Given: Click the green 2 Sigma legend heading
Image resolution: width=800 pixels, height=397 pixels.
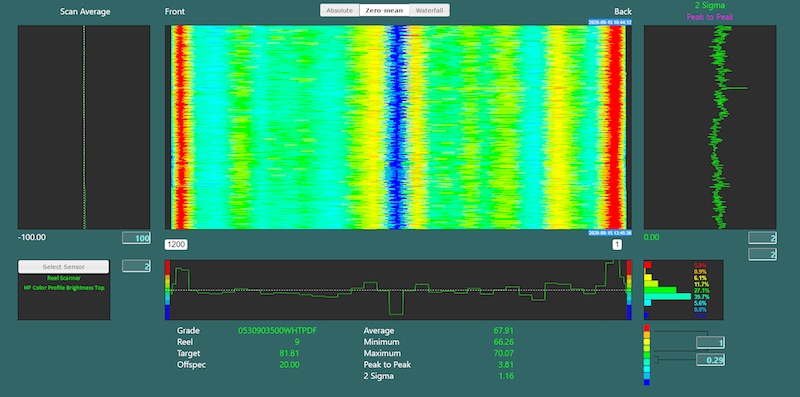Looking at the screenshot, I should [x=710, y=5].
